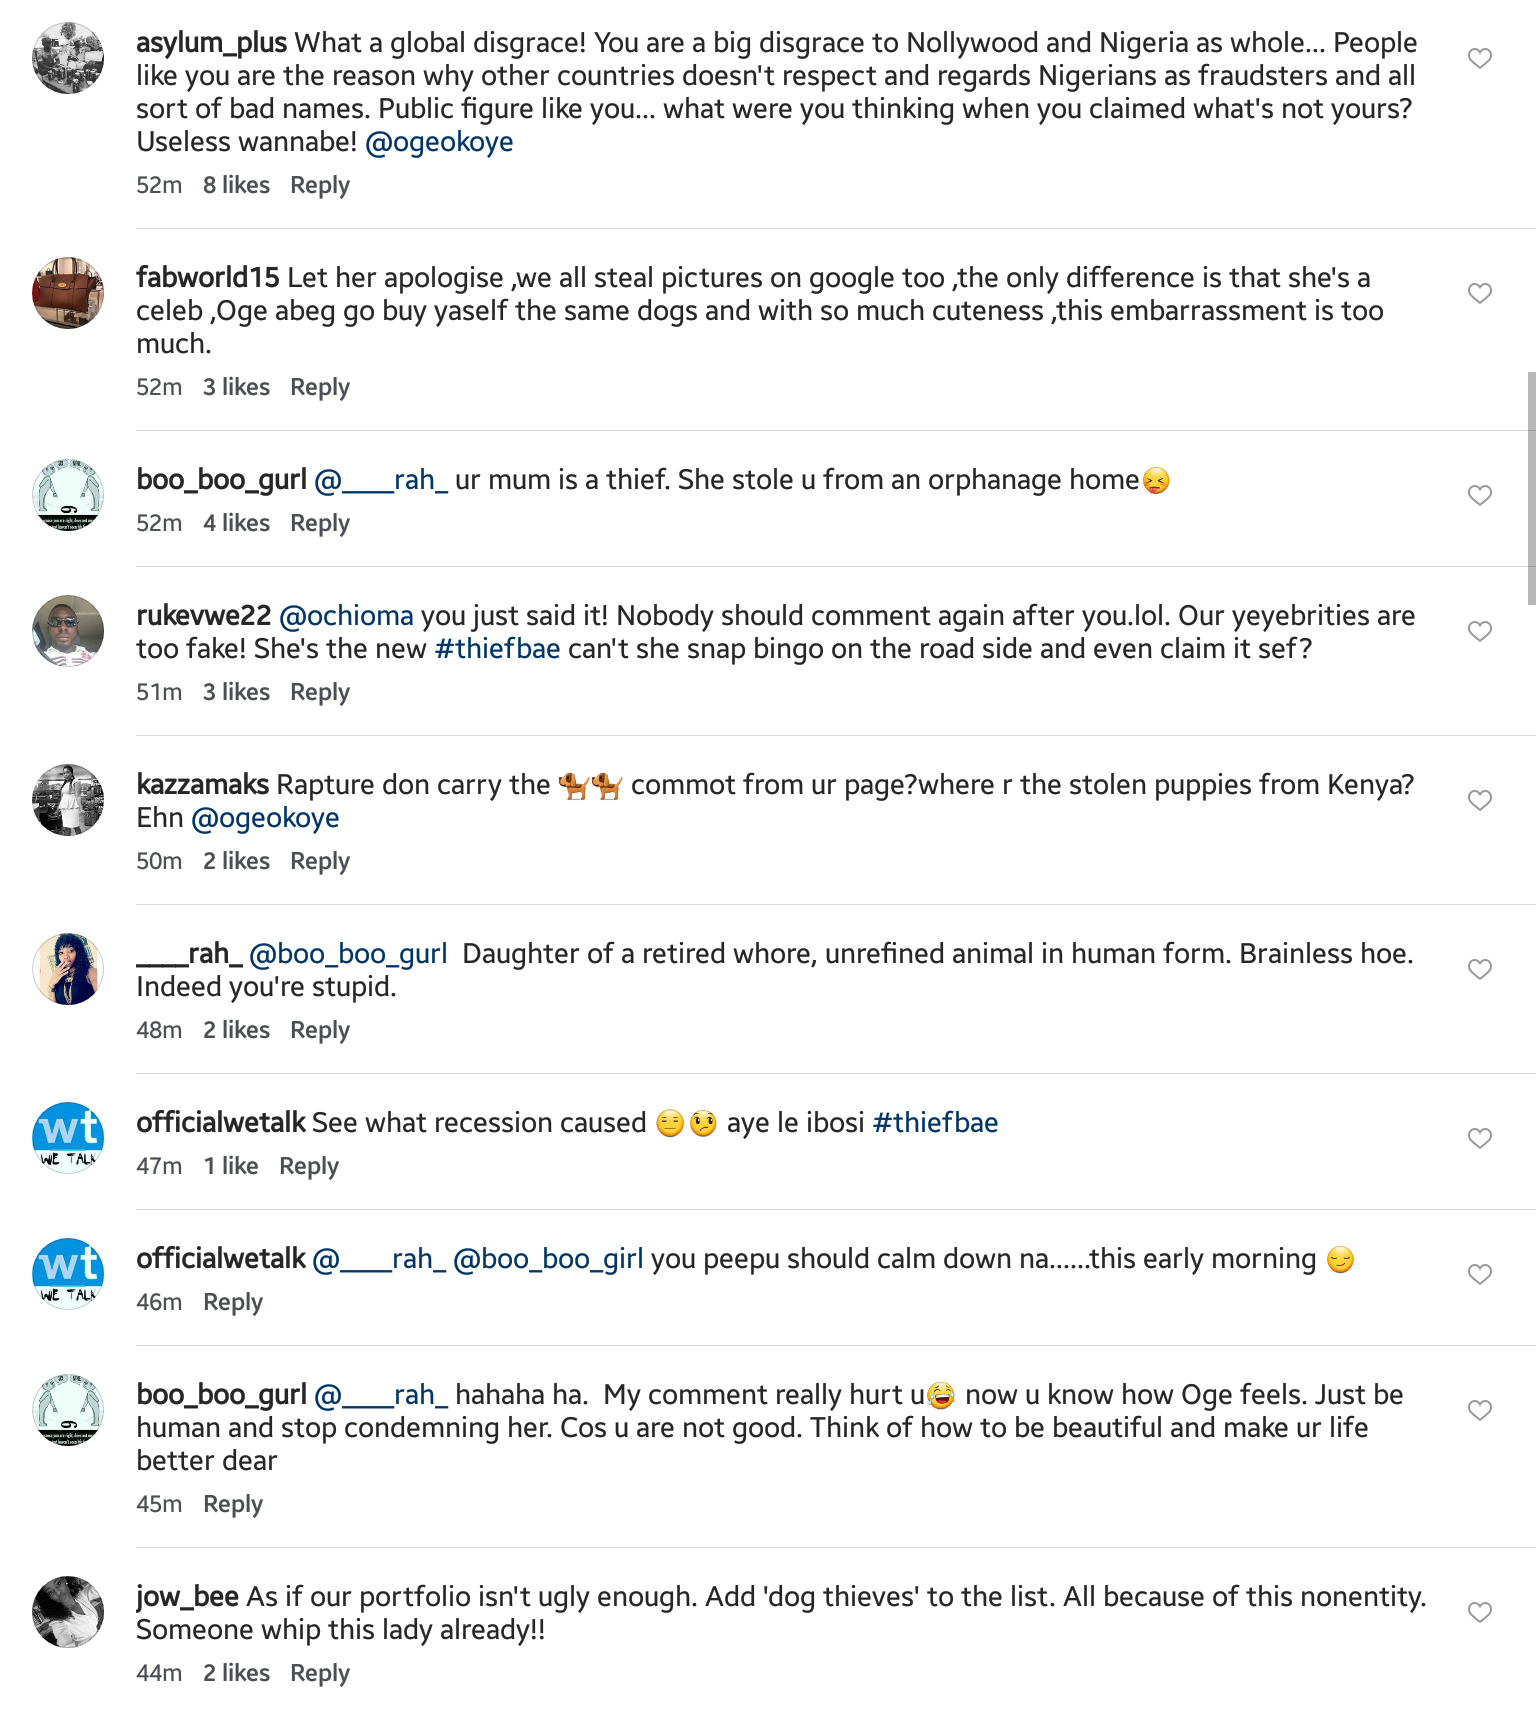
Task: Reply to asylum_plus's comment
Action: pos(320,185)
